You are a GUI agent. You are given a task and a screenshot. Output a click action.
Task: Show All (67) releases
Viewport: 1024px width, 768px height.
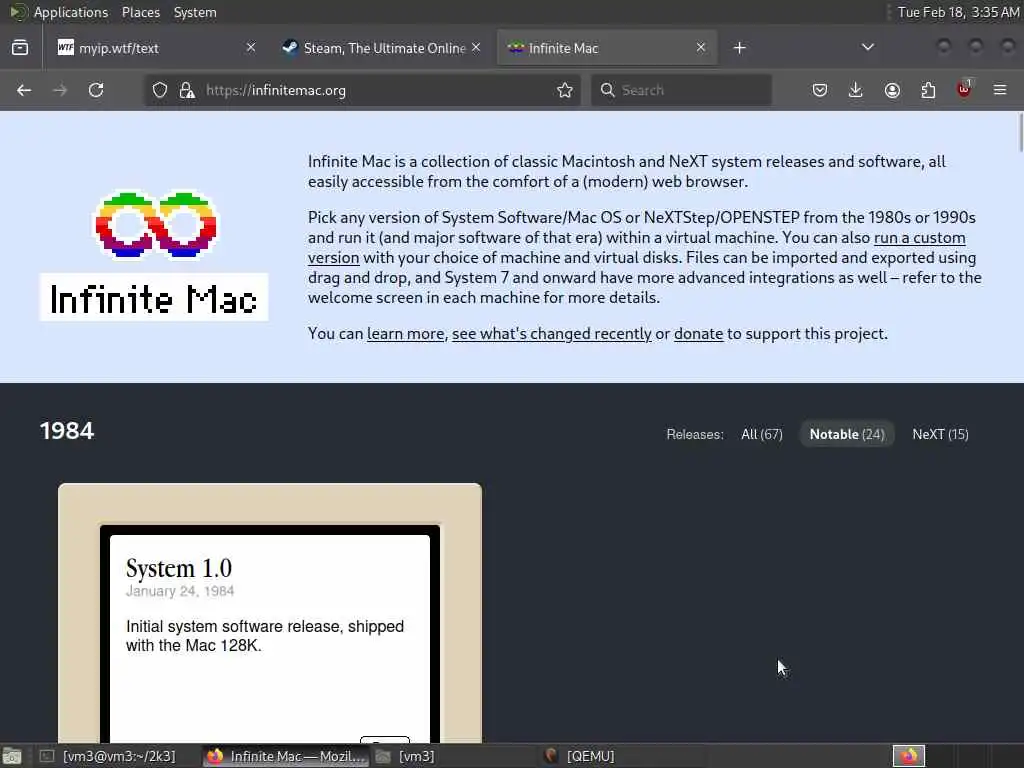[x=761, y=434]
